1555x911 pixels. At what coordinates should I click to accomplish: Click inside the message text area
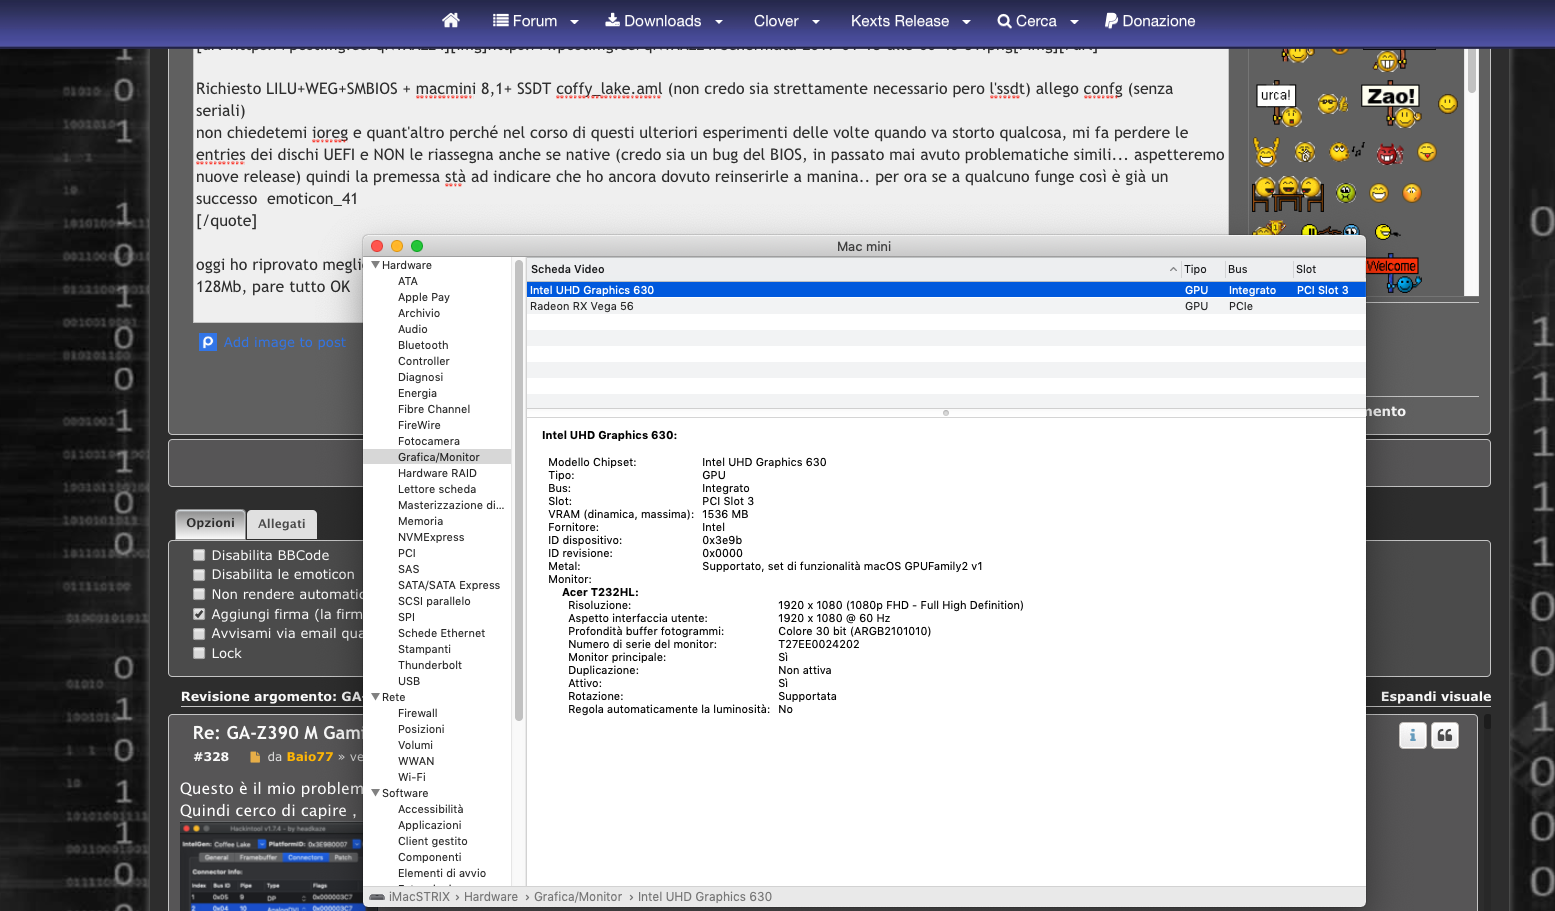[x=710, y=185]
